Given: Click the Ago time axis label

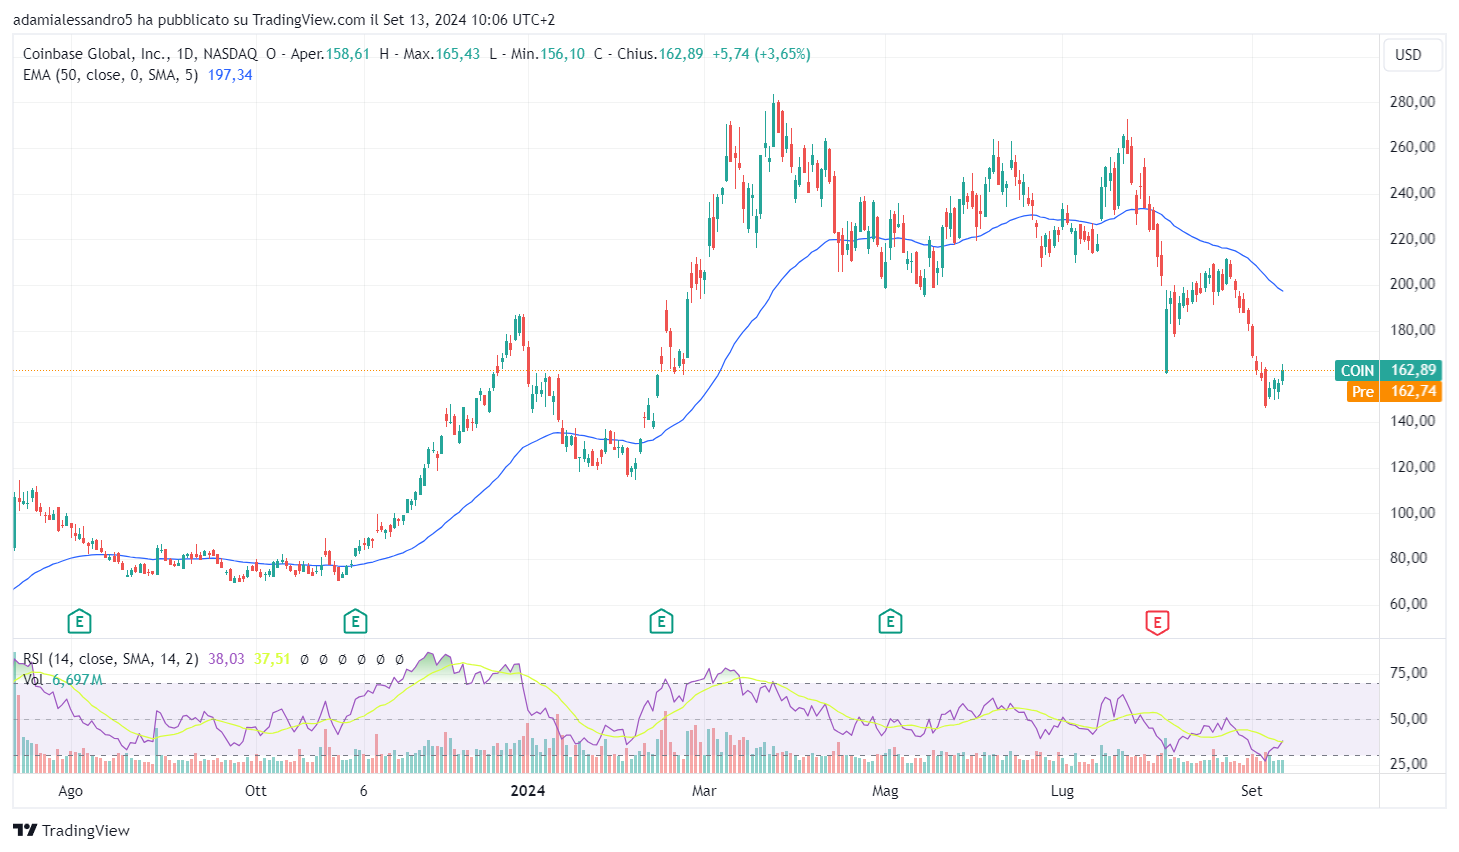Looking at the screenshot, I should pyautogui.click(x=70, y=791).
